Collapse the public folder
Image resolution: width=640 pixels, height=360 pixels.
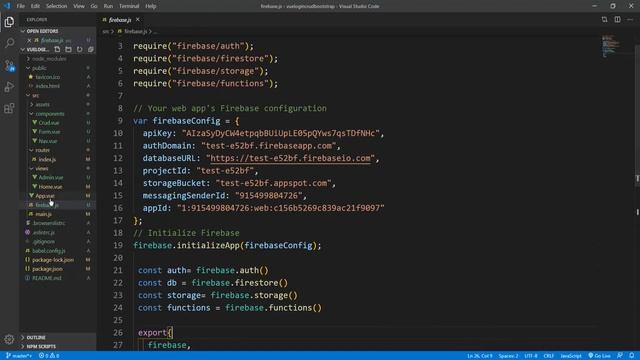pos(39,68)
